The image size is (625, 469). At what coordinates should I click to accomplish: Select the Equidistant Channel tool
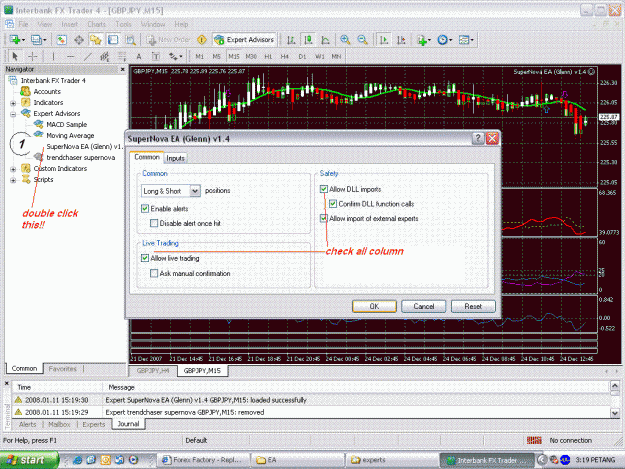[104, 56]
